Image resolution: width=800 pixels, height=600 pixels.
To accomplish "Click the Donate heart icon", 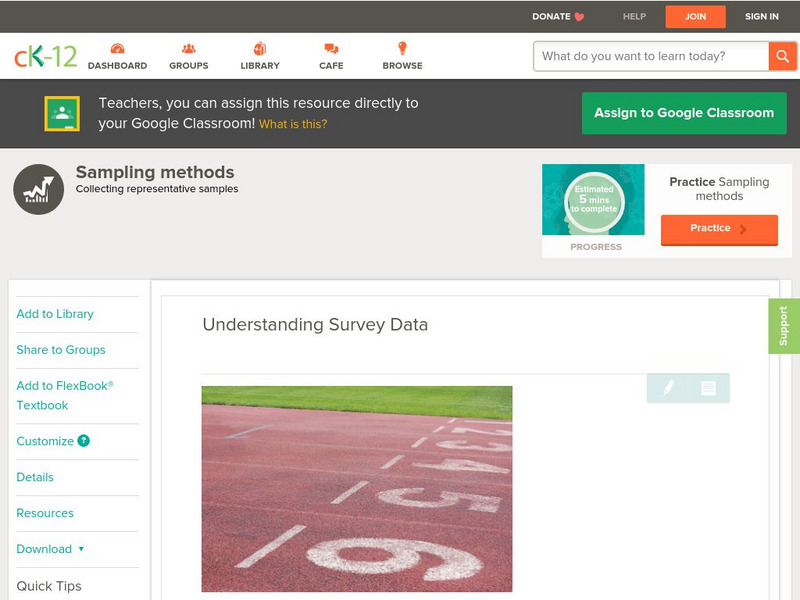I will [579, 17].
